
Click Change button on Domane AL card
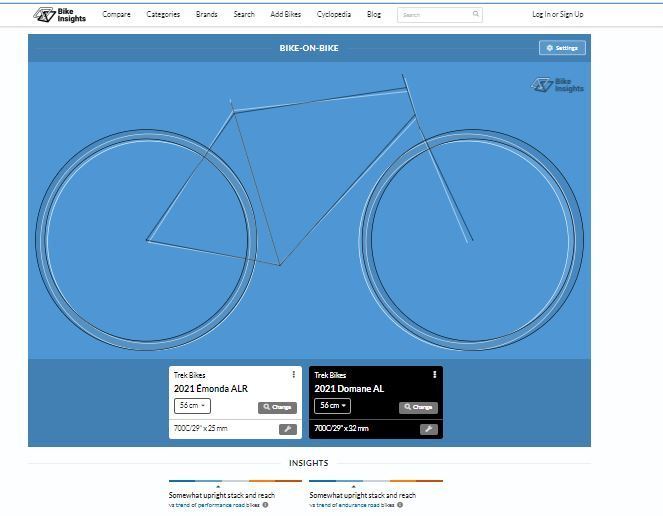[x=418, y=408]
